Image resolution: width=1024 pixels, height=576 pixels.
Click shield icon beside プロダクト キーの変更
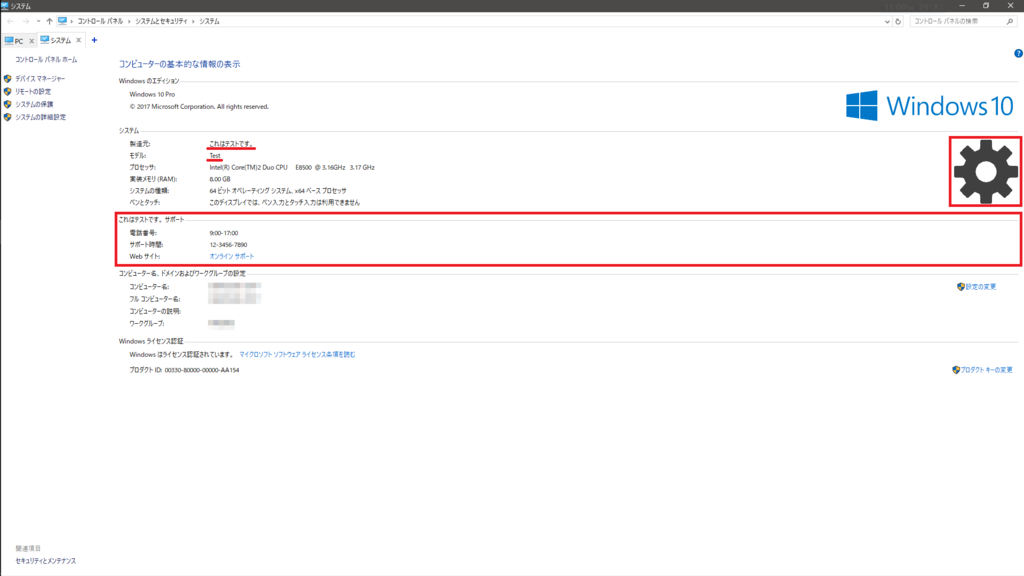pos(956,370)
